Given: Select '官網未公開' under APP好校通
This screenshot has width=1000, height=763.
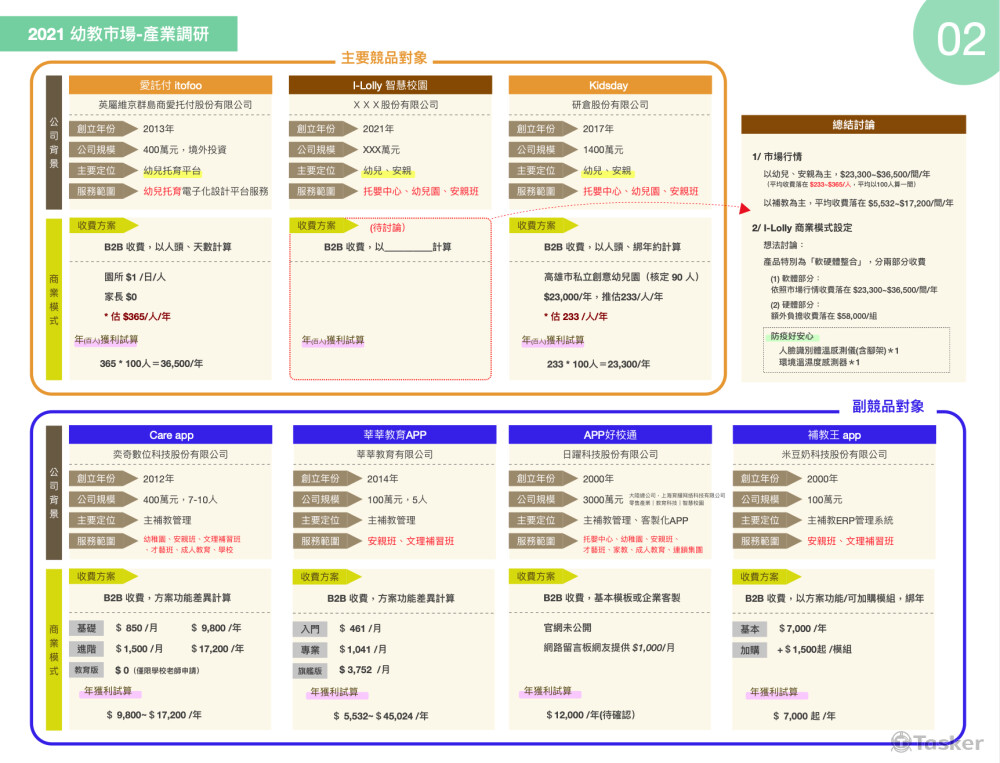Looking at the screenshot, I should (568, 628).
